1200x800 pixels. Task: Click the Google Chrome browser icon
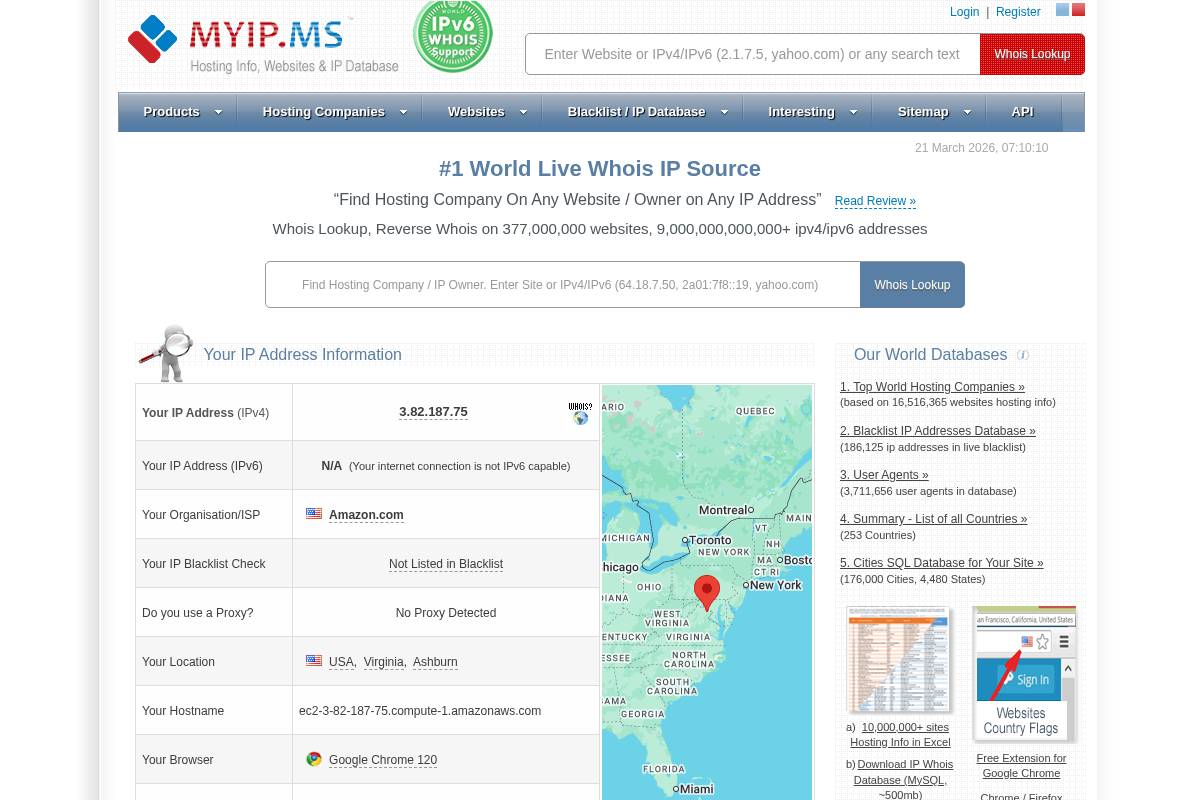(x=314, y=759)
